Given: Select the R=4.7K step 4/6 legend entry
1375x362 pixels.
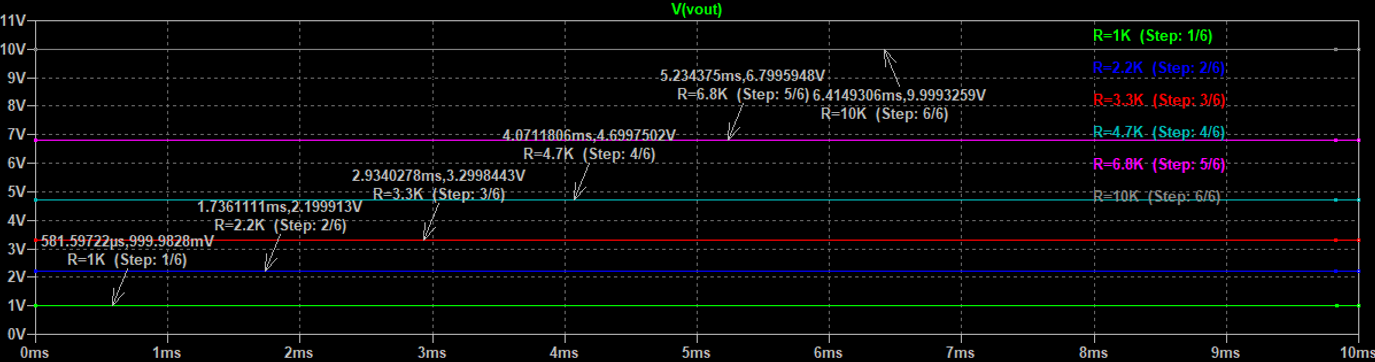Looking at the screenshot, I should click(1159, 132).
